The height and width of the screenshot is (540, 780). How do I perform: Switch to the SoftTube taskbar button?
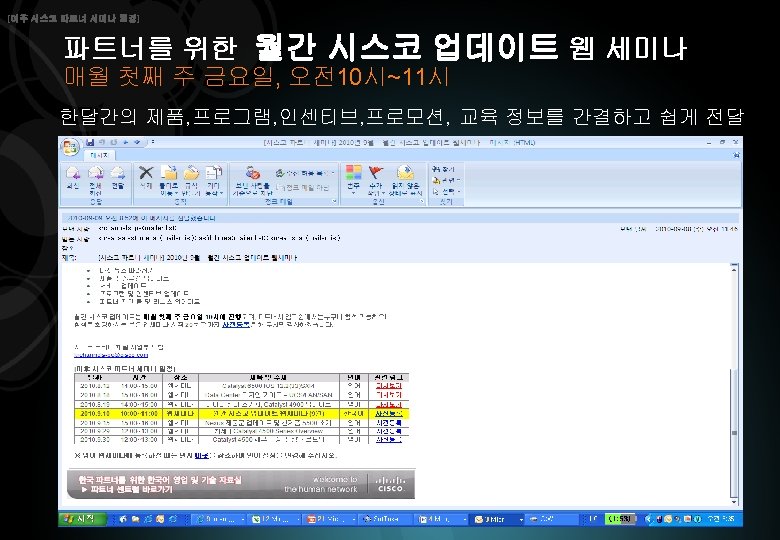(385, 519)
